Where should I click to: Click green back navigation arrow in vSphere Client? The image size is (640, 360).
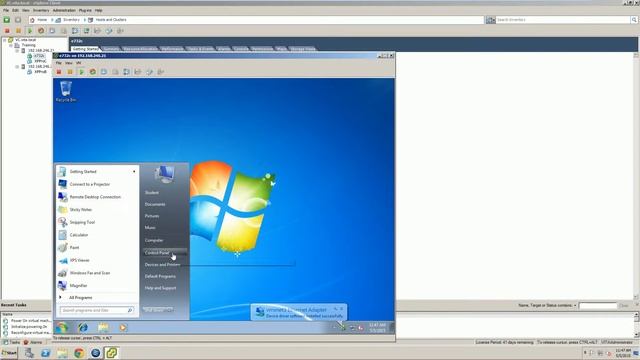click(x=7, y=20)
